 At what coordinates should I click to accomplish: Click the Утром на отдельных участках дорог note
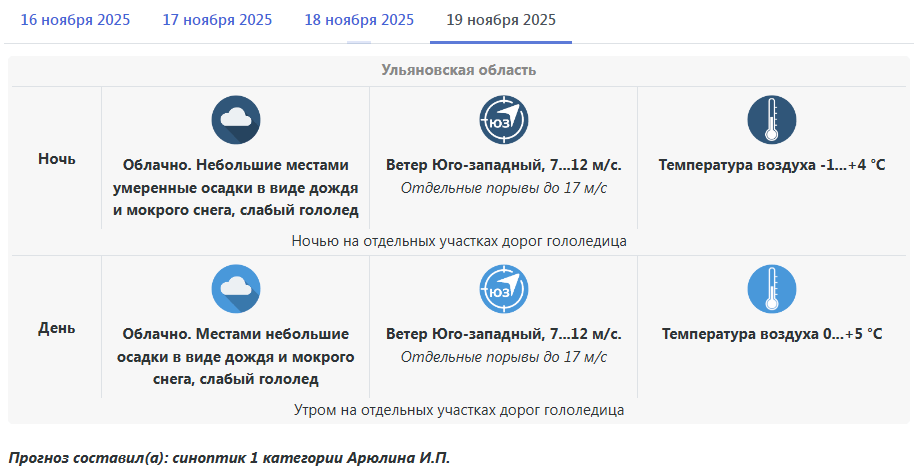point(459,410)
